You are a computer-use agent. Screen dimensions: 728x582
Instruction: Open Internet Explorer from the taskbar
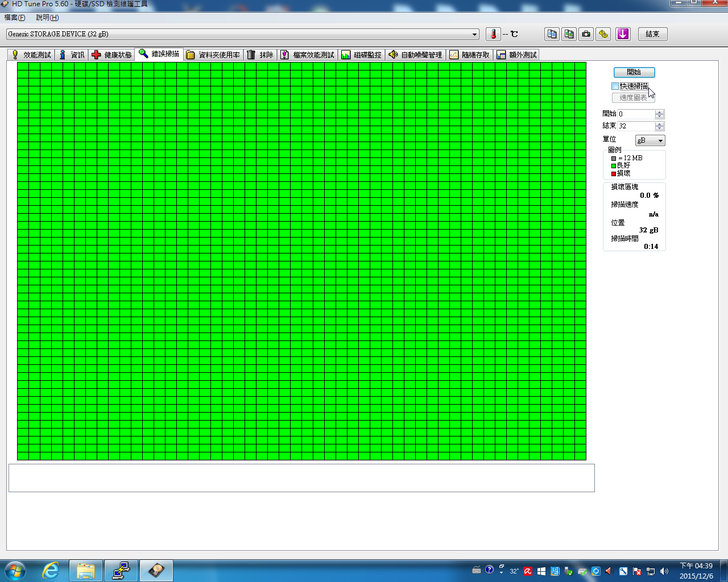[x=50, y=569]
